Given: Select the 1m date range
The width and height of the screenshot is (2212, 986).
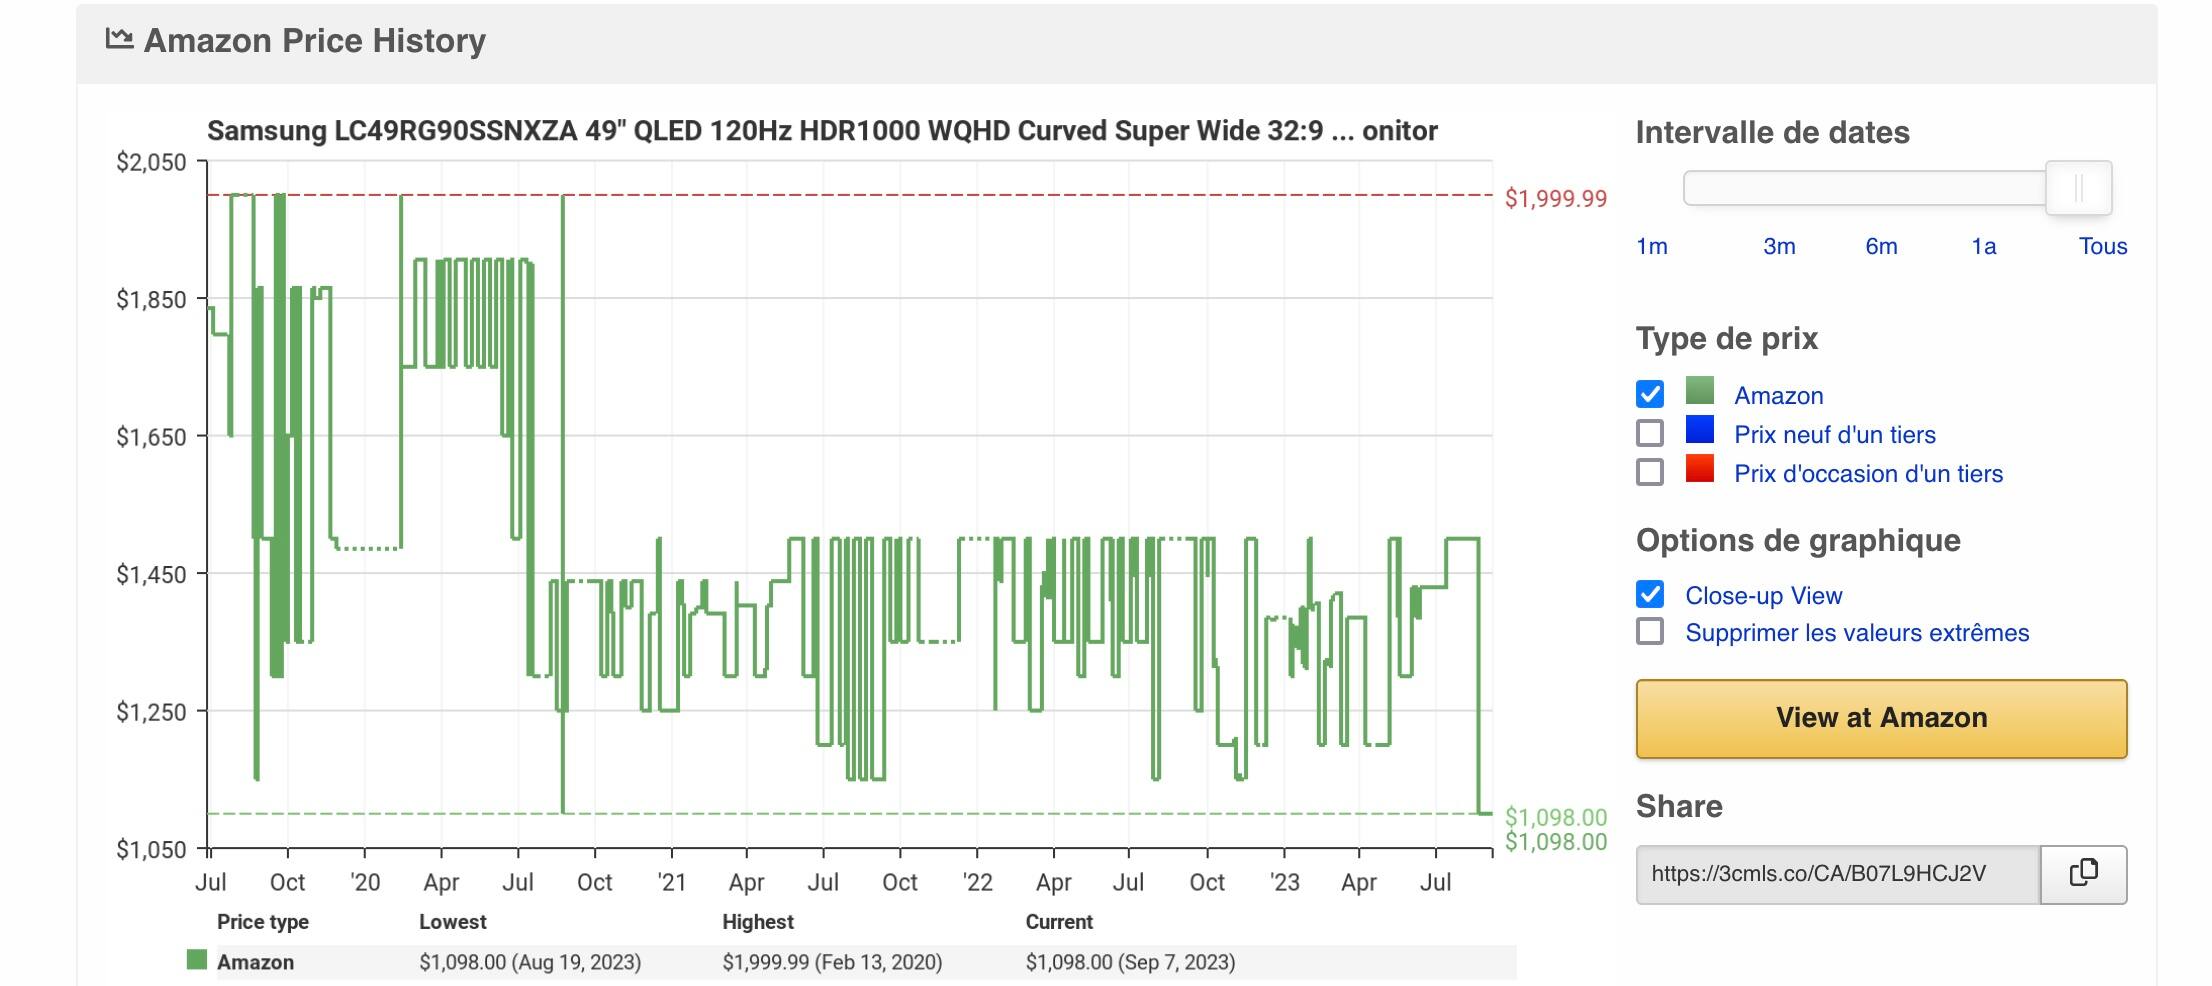Looking at the screenshot, I should coord(1652,246).
